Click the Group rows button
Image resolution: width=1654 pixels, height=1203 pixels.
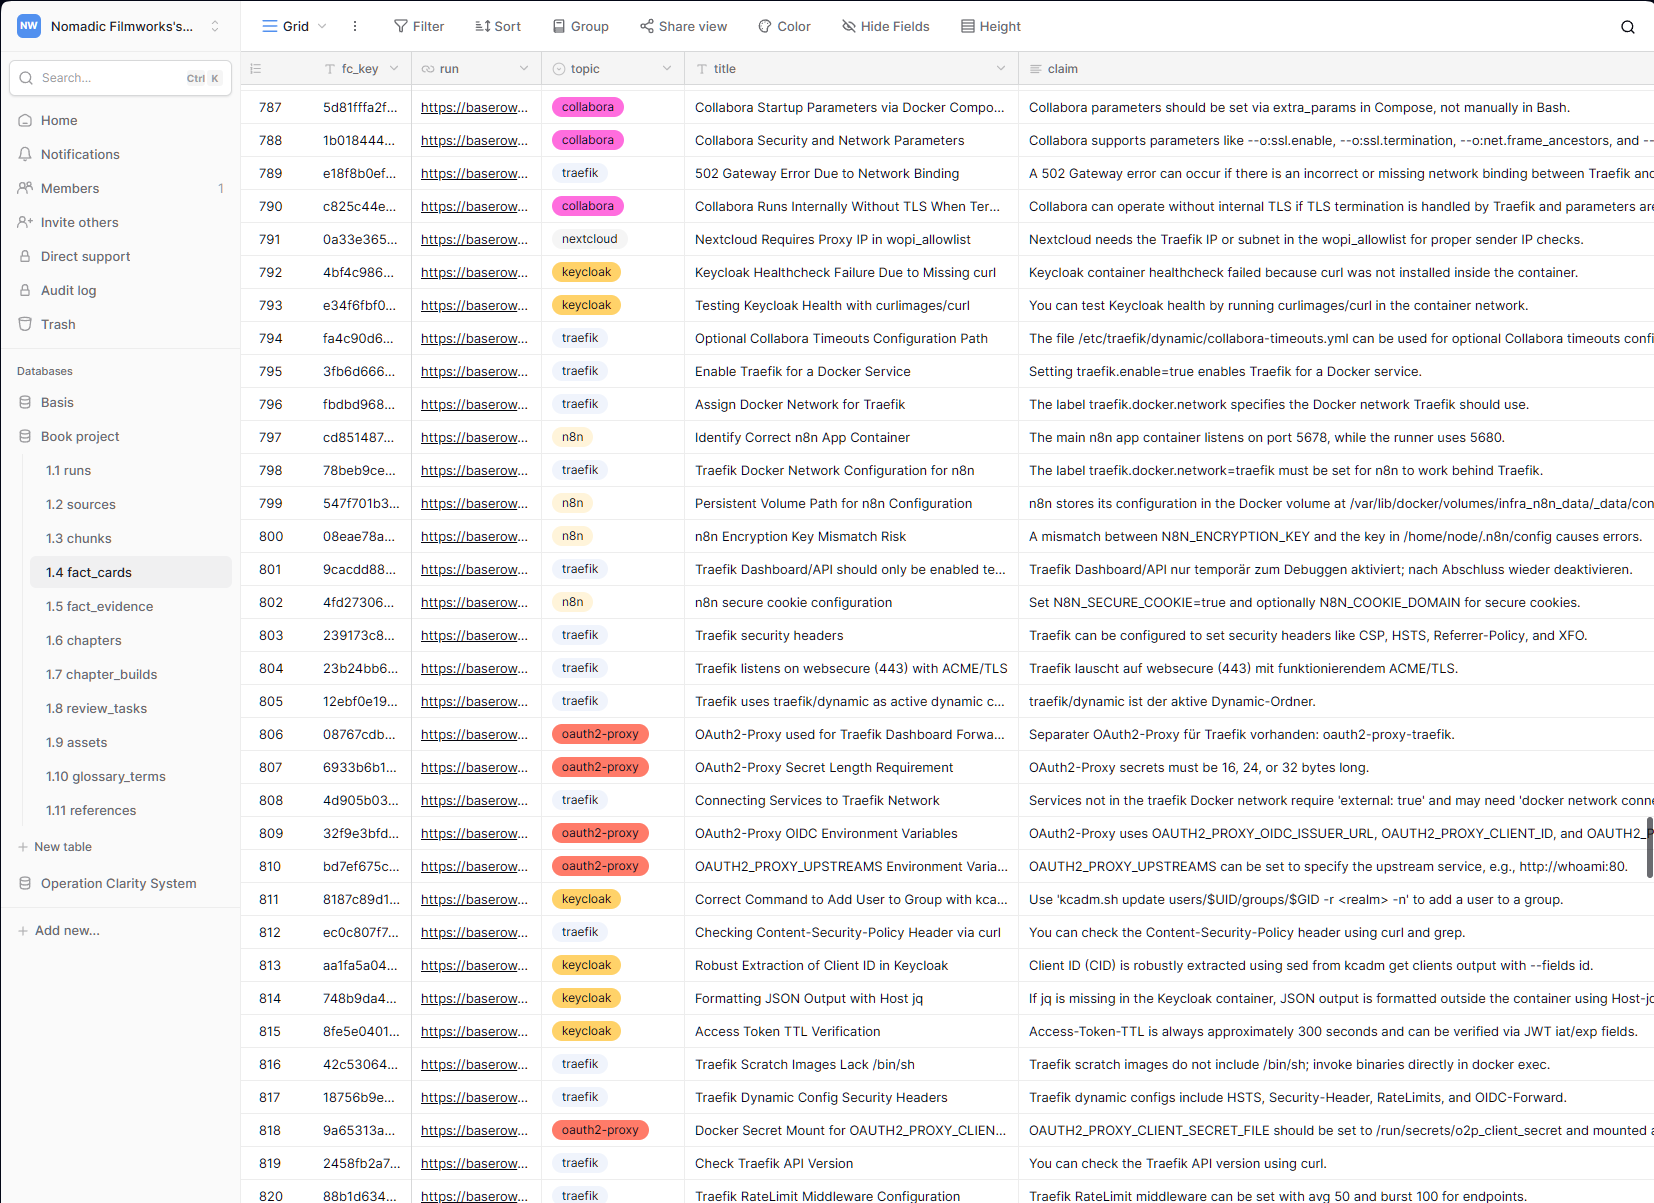(x=580, y=26)
